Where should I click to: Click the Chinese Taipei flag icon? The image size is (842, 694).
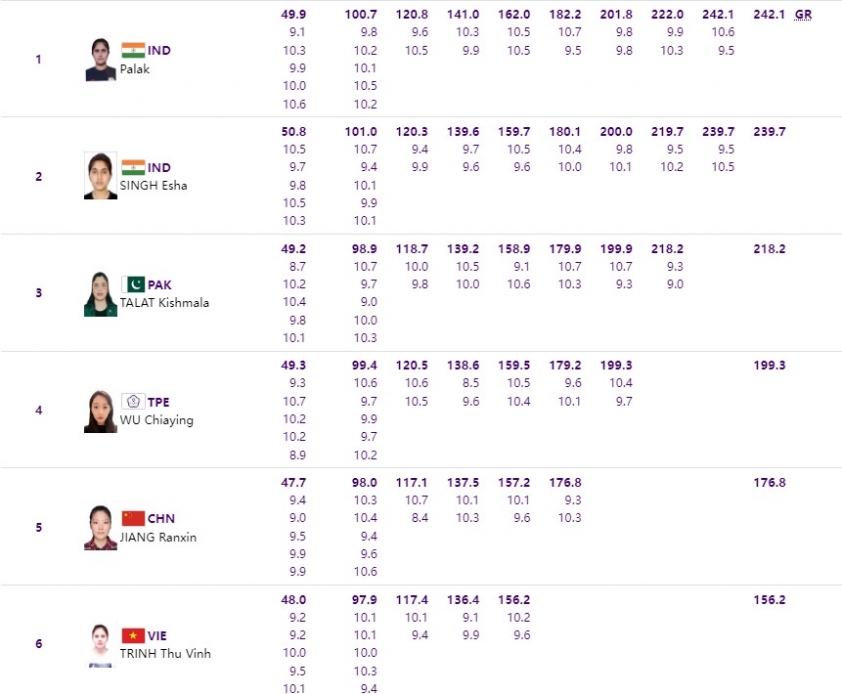[133, 401]
